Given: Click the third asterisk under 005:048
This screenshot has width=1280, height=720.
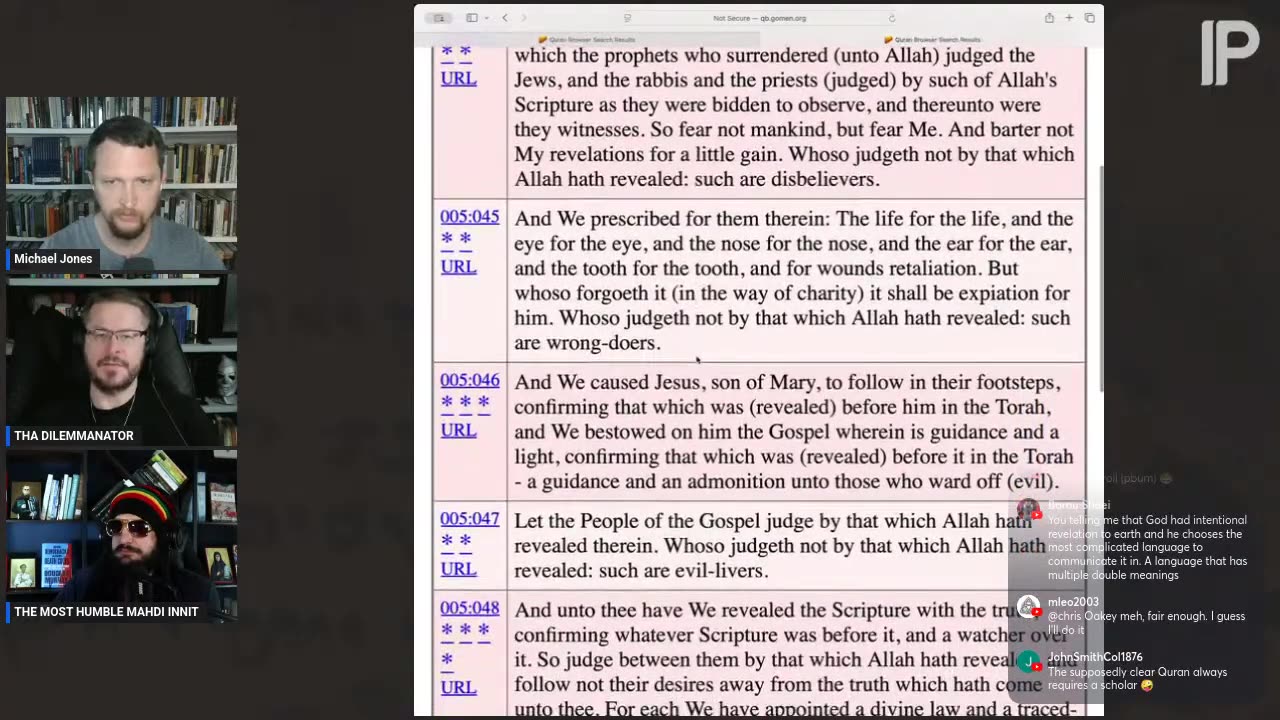Looking at the screenshot, I should click(x=483, y=632).
